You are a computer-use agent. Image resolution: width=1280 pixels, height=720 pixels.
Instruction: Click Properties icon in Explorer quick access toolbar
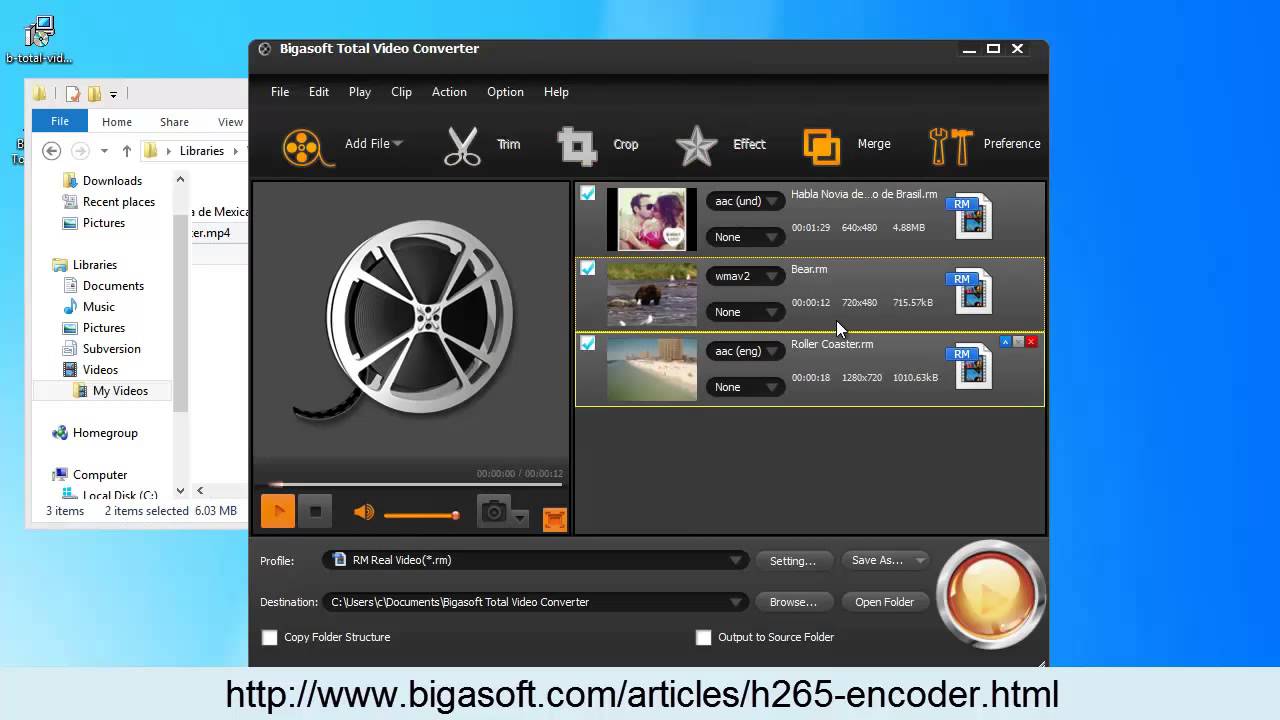coord(72,94)
